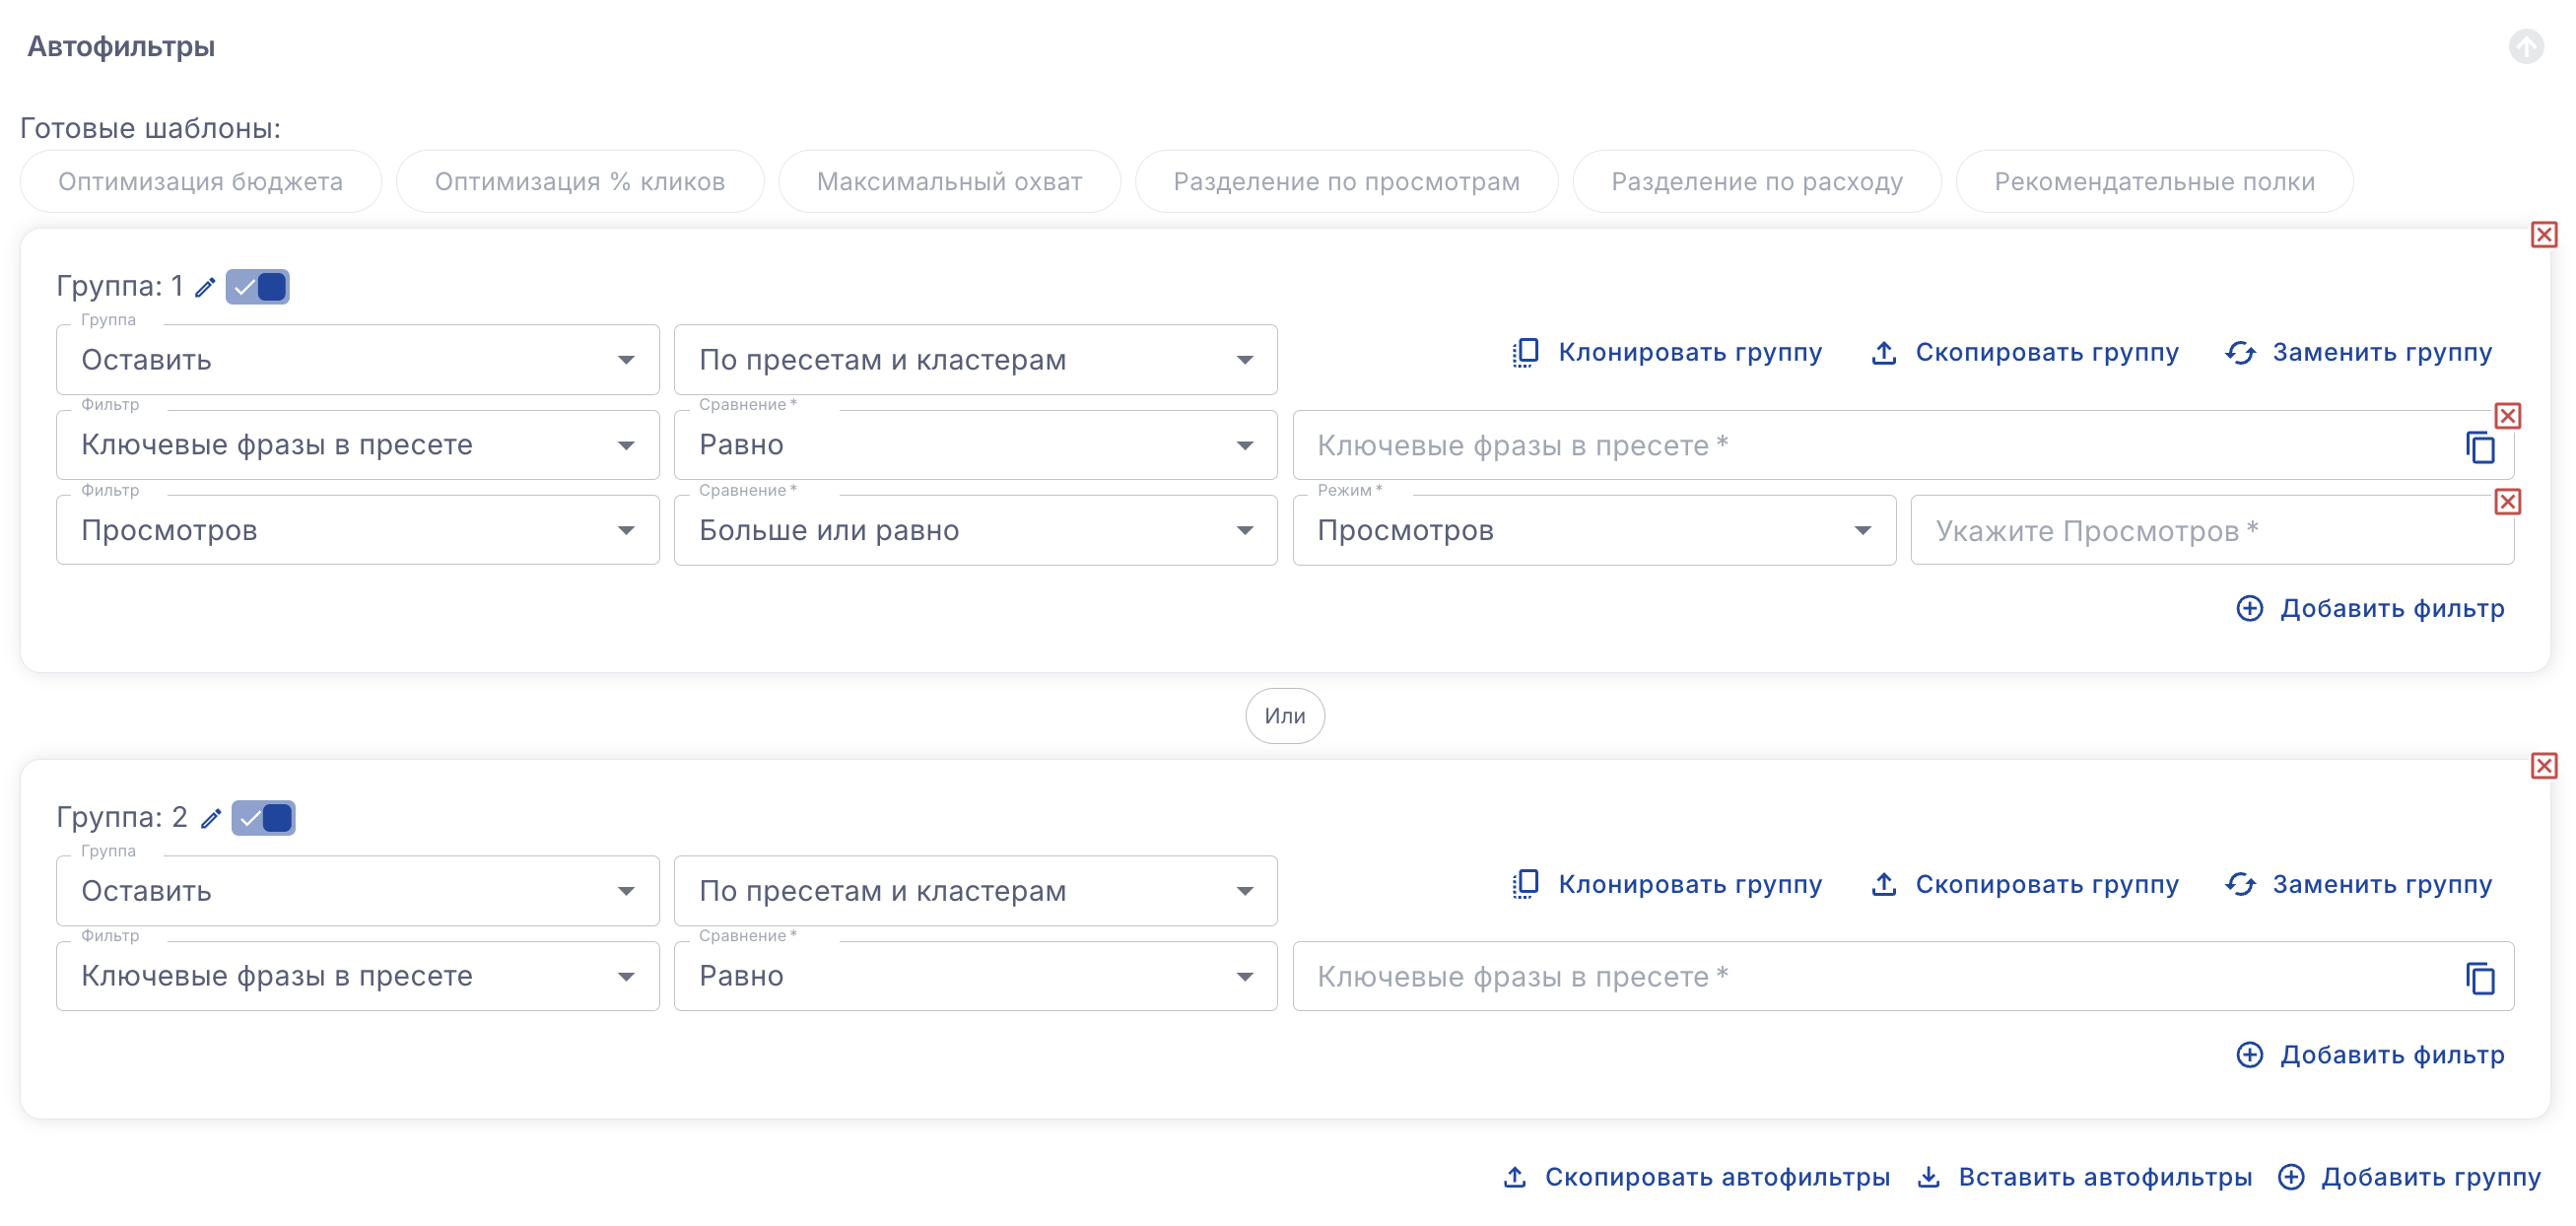The image size is (2576, 1226).
Task: Click paste icon in Группа 2 key phrases field
Action: [2480, 978]
